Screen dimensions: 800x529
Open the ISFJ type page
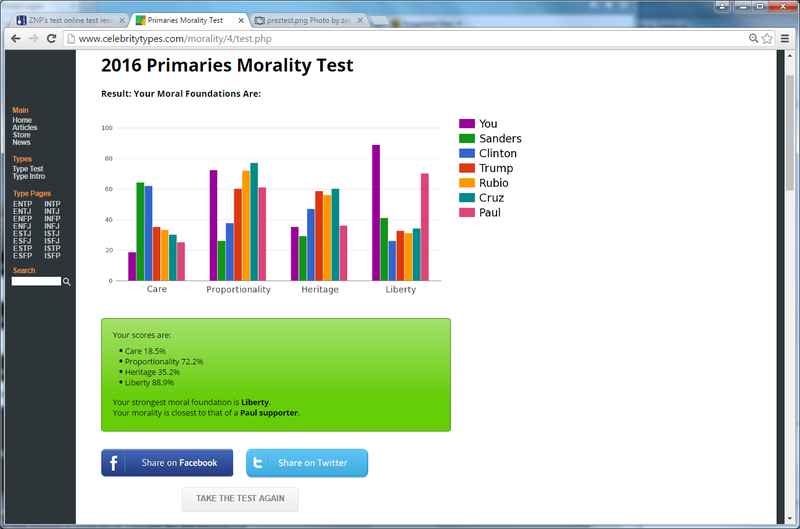click(52, 241)
